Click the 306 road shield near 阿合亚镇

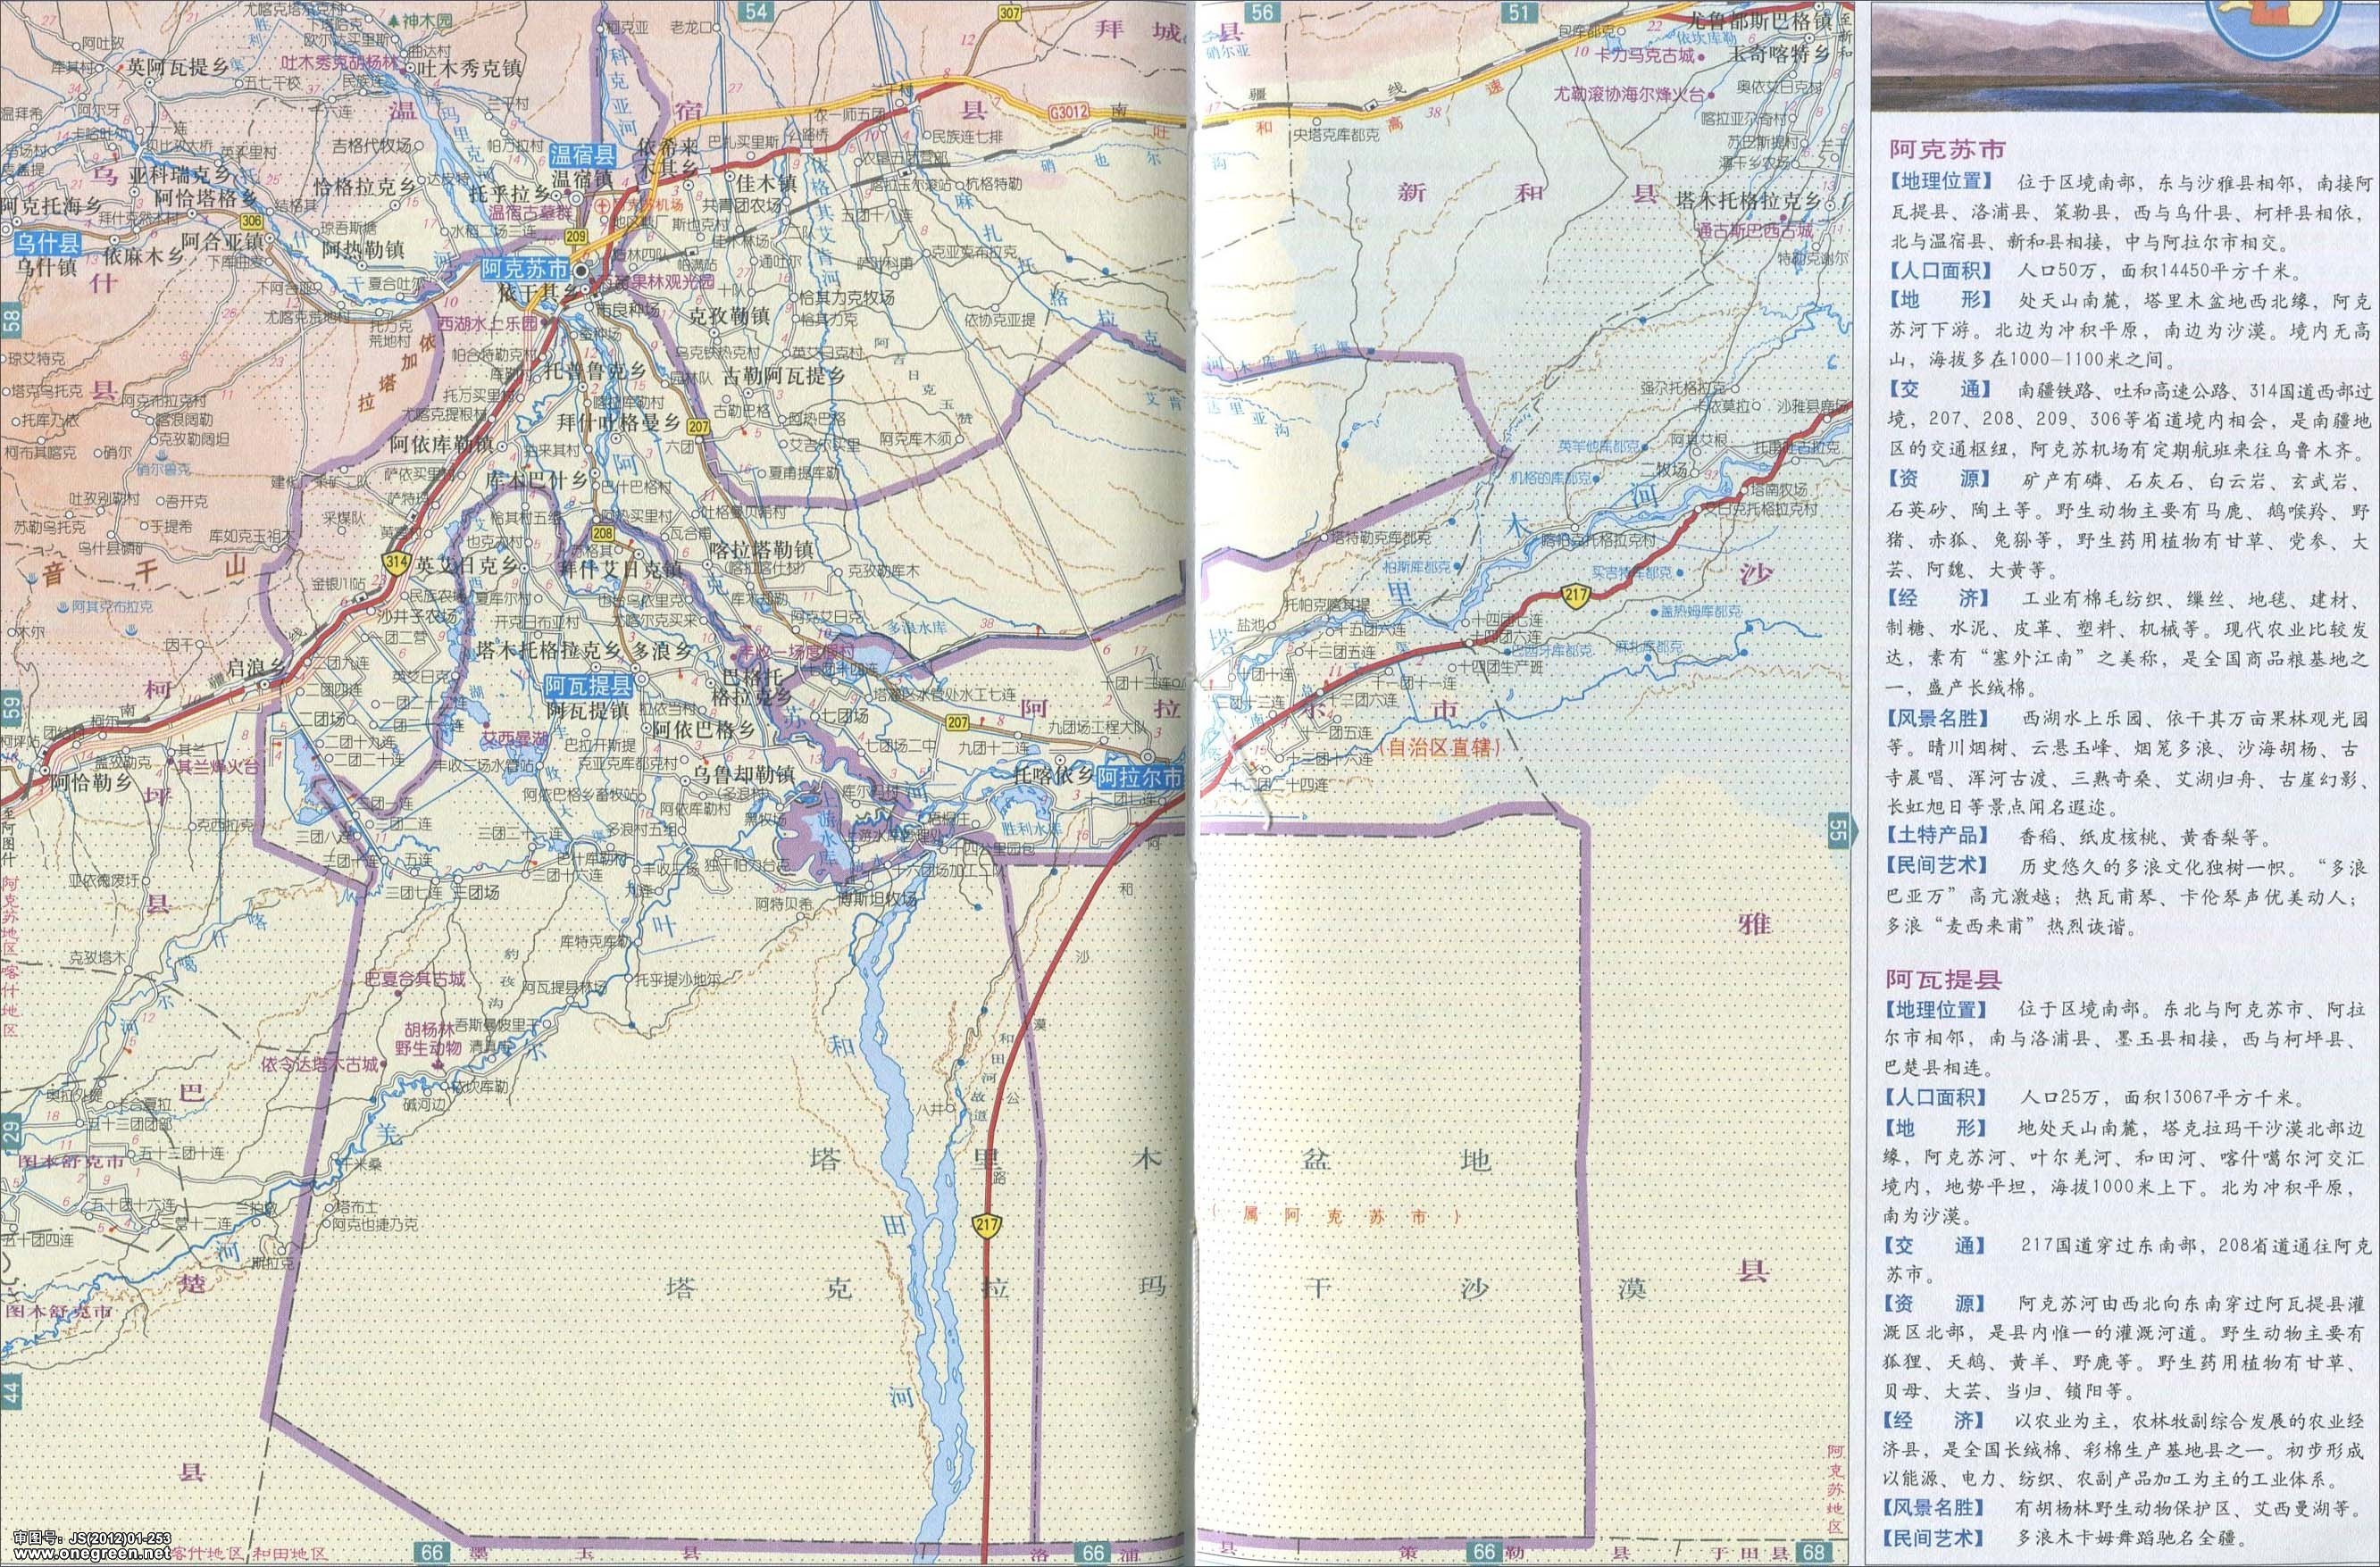[250, 221]
